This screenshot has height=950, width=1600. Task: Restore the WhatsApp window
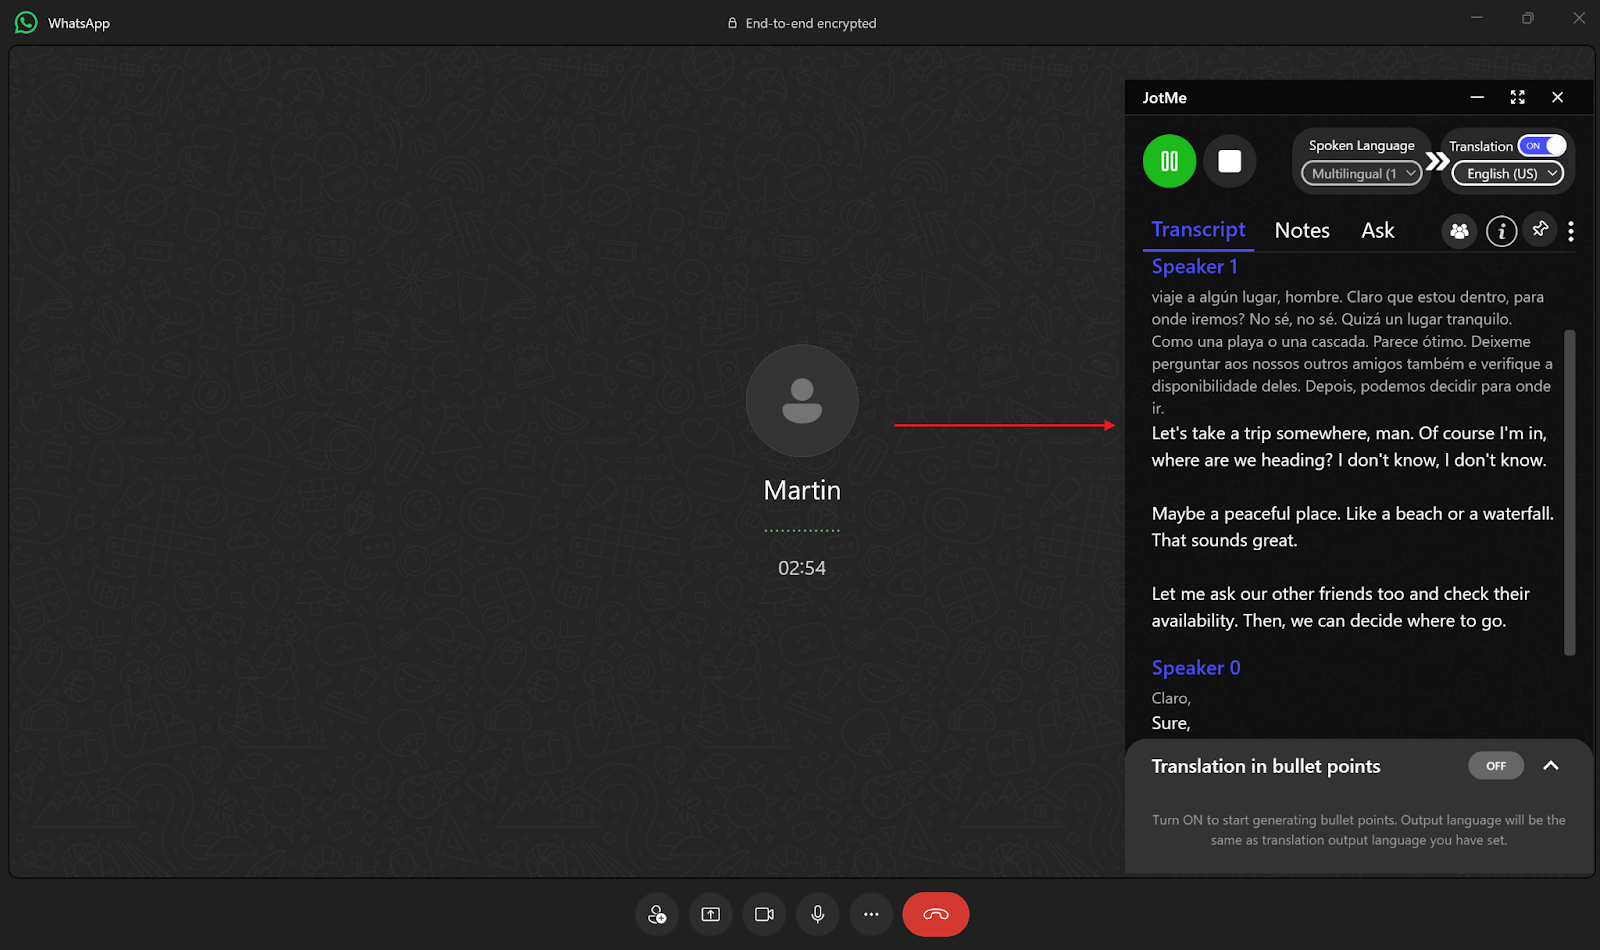click(x=1528, y=18)
